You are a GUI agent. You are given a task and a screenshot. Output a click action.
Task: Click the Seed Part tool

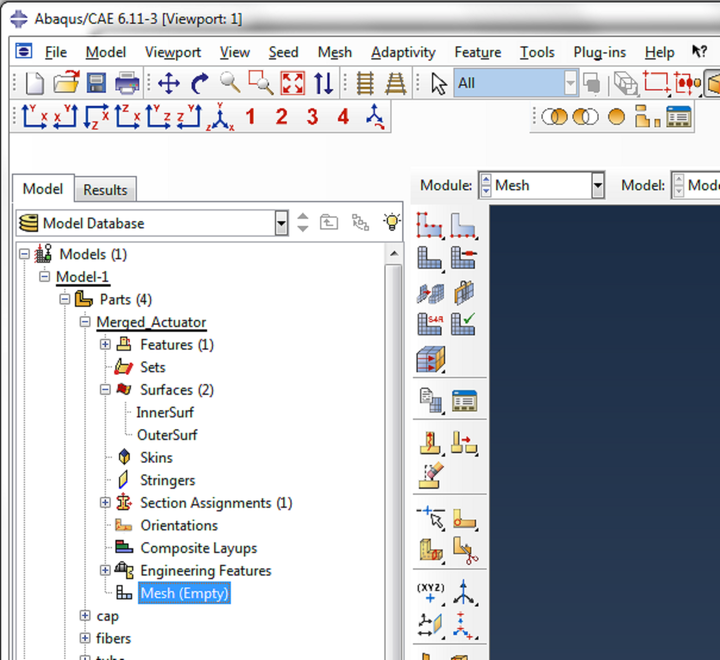point(430,225)
